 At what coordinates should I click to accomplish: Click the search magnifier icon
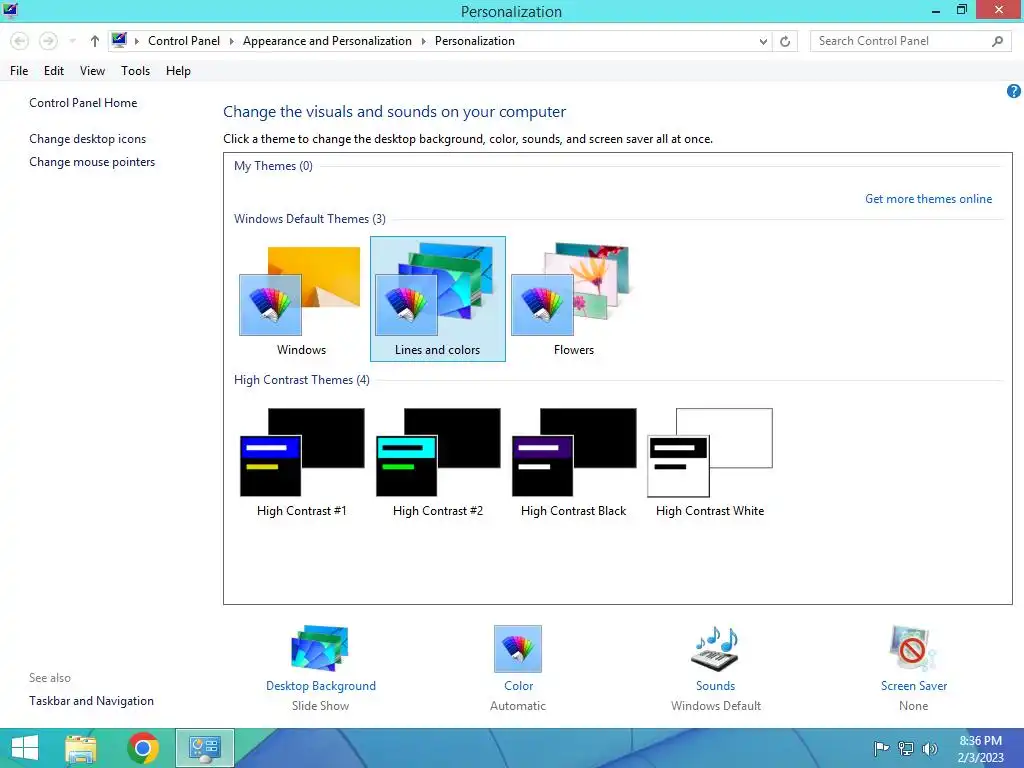coord(997,41)
